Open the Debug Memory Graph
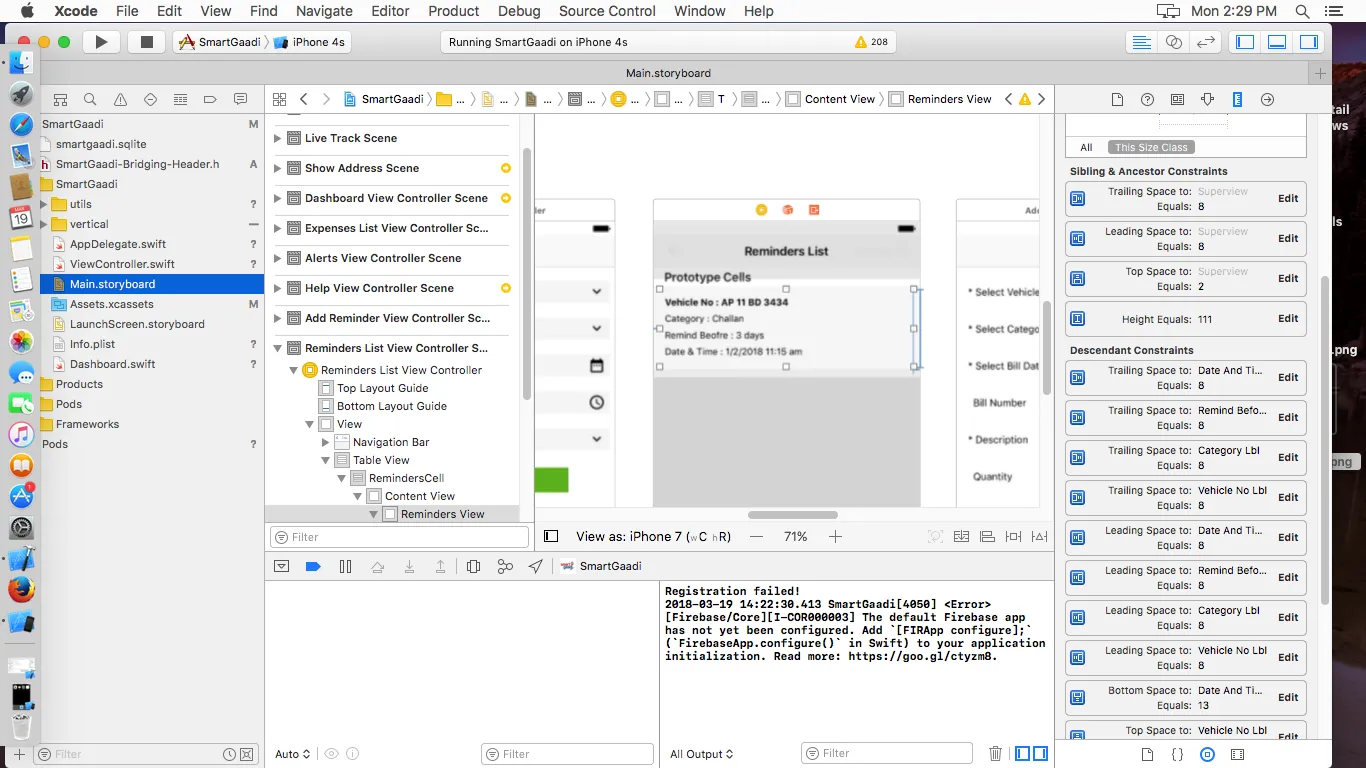Screen dimensions: 1366x768 (x=505, y=566)
